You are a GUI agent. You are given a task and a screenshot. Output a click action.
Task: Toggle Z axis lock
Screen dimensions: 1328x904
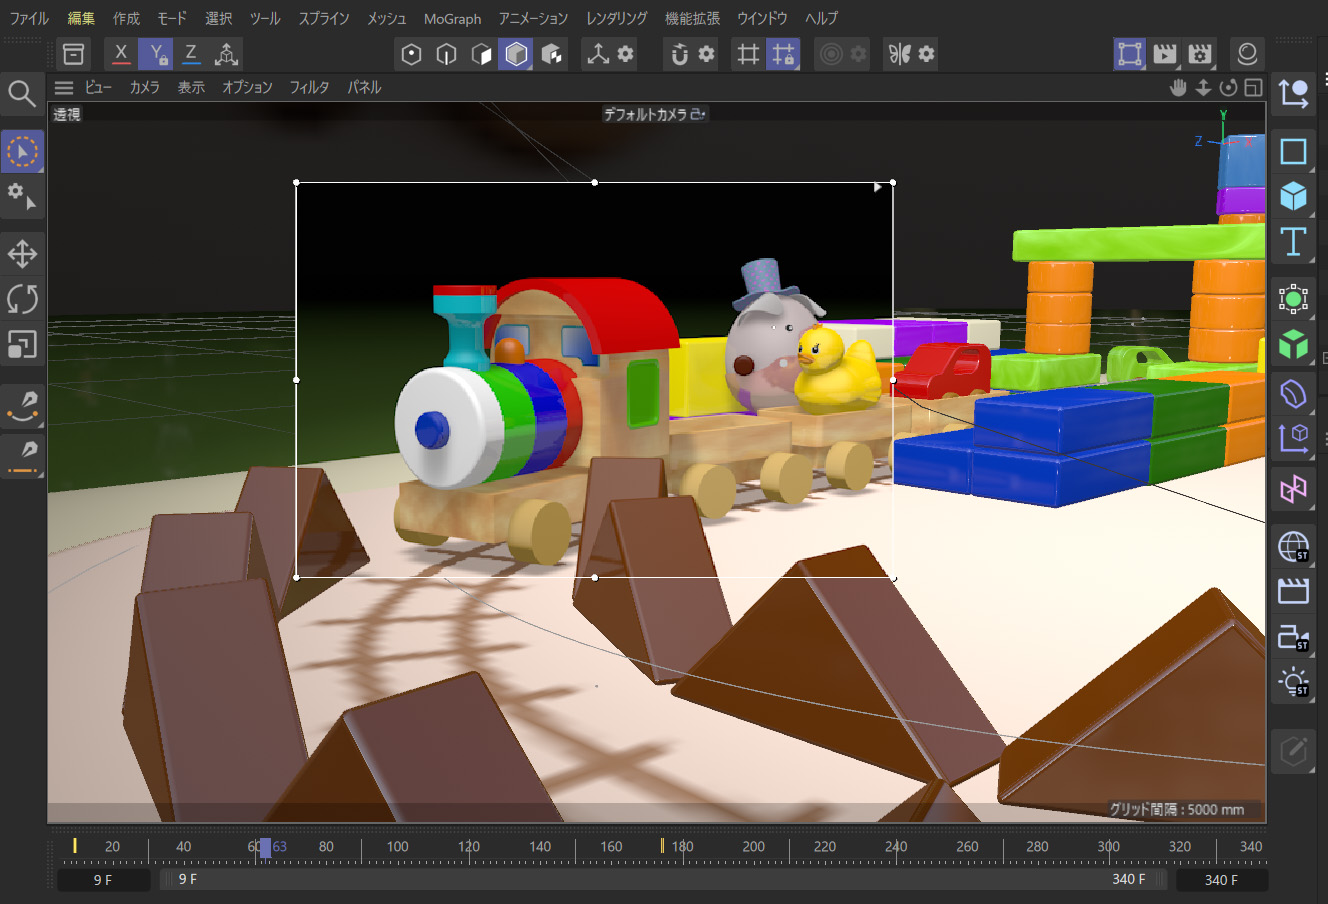tap(191, 54)
